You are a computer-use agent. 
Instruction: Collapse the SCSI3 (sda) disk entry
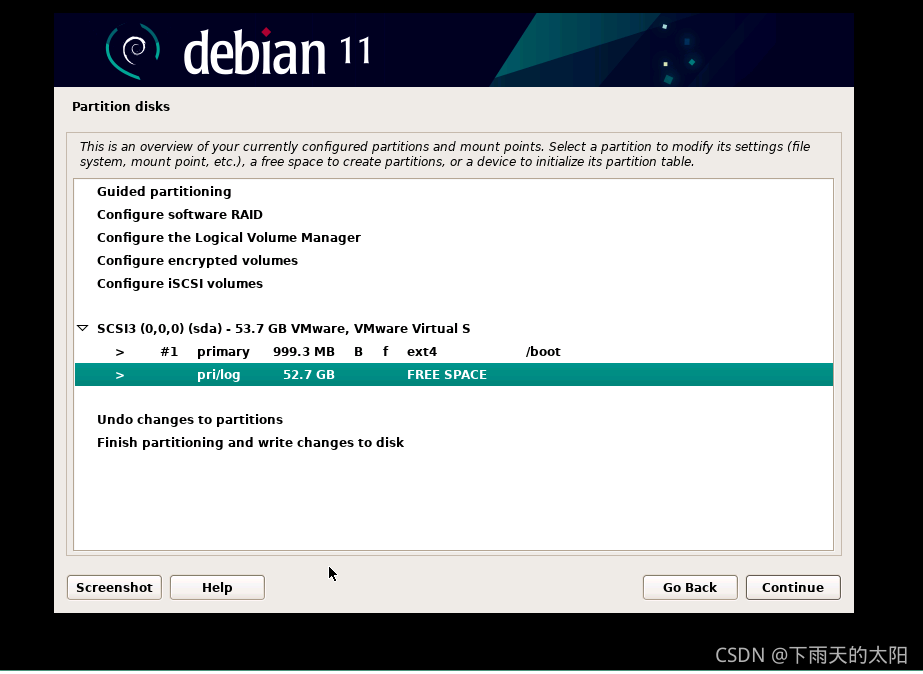tap(82, 327)
